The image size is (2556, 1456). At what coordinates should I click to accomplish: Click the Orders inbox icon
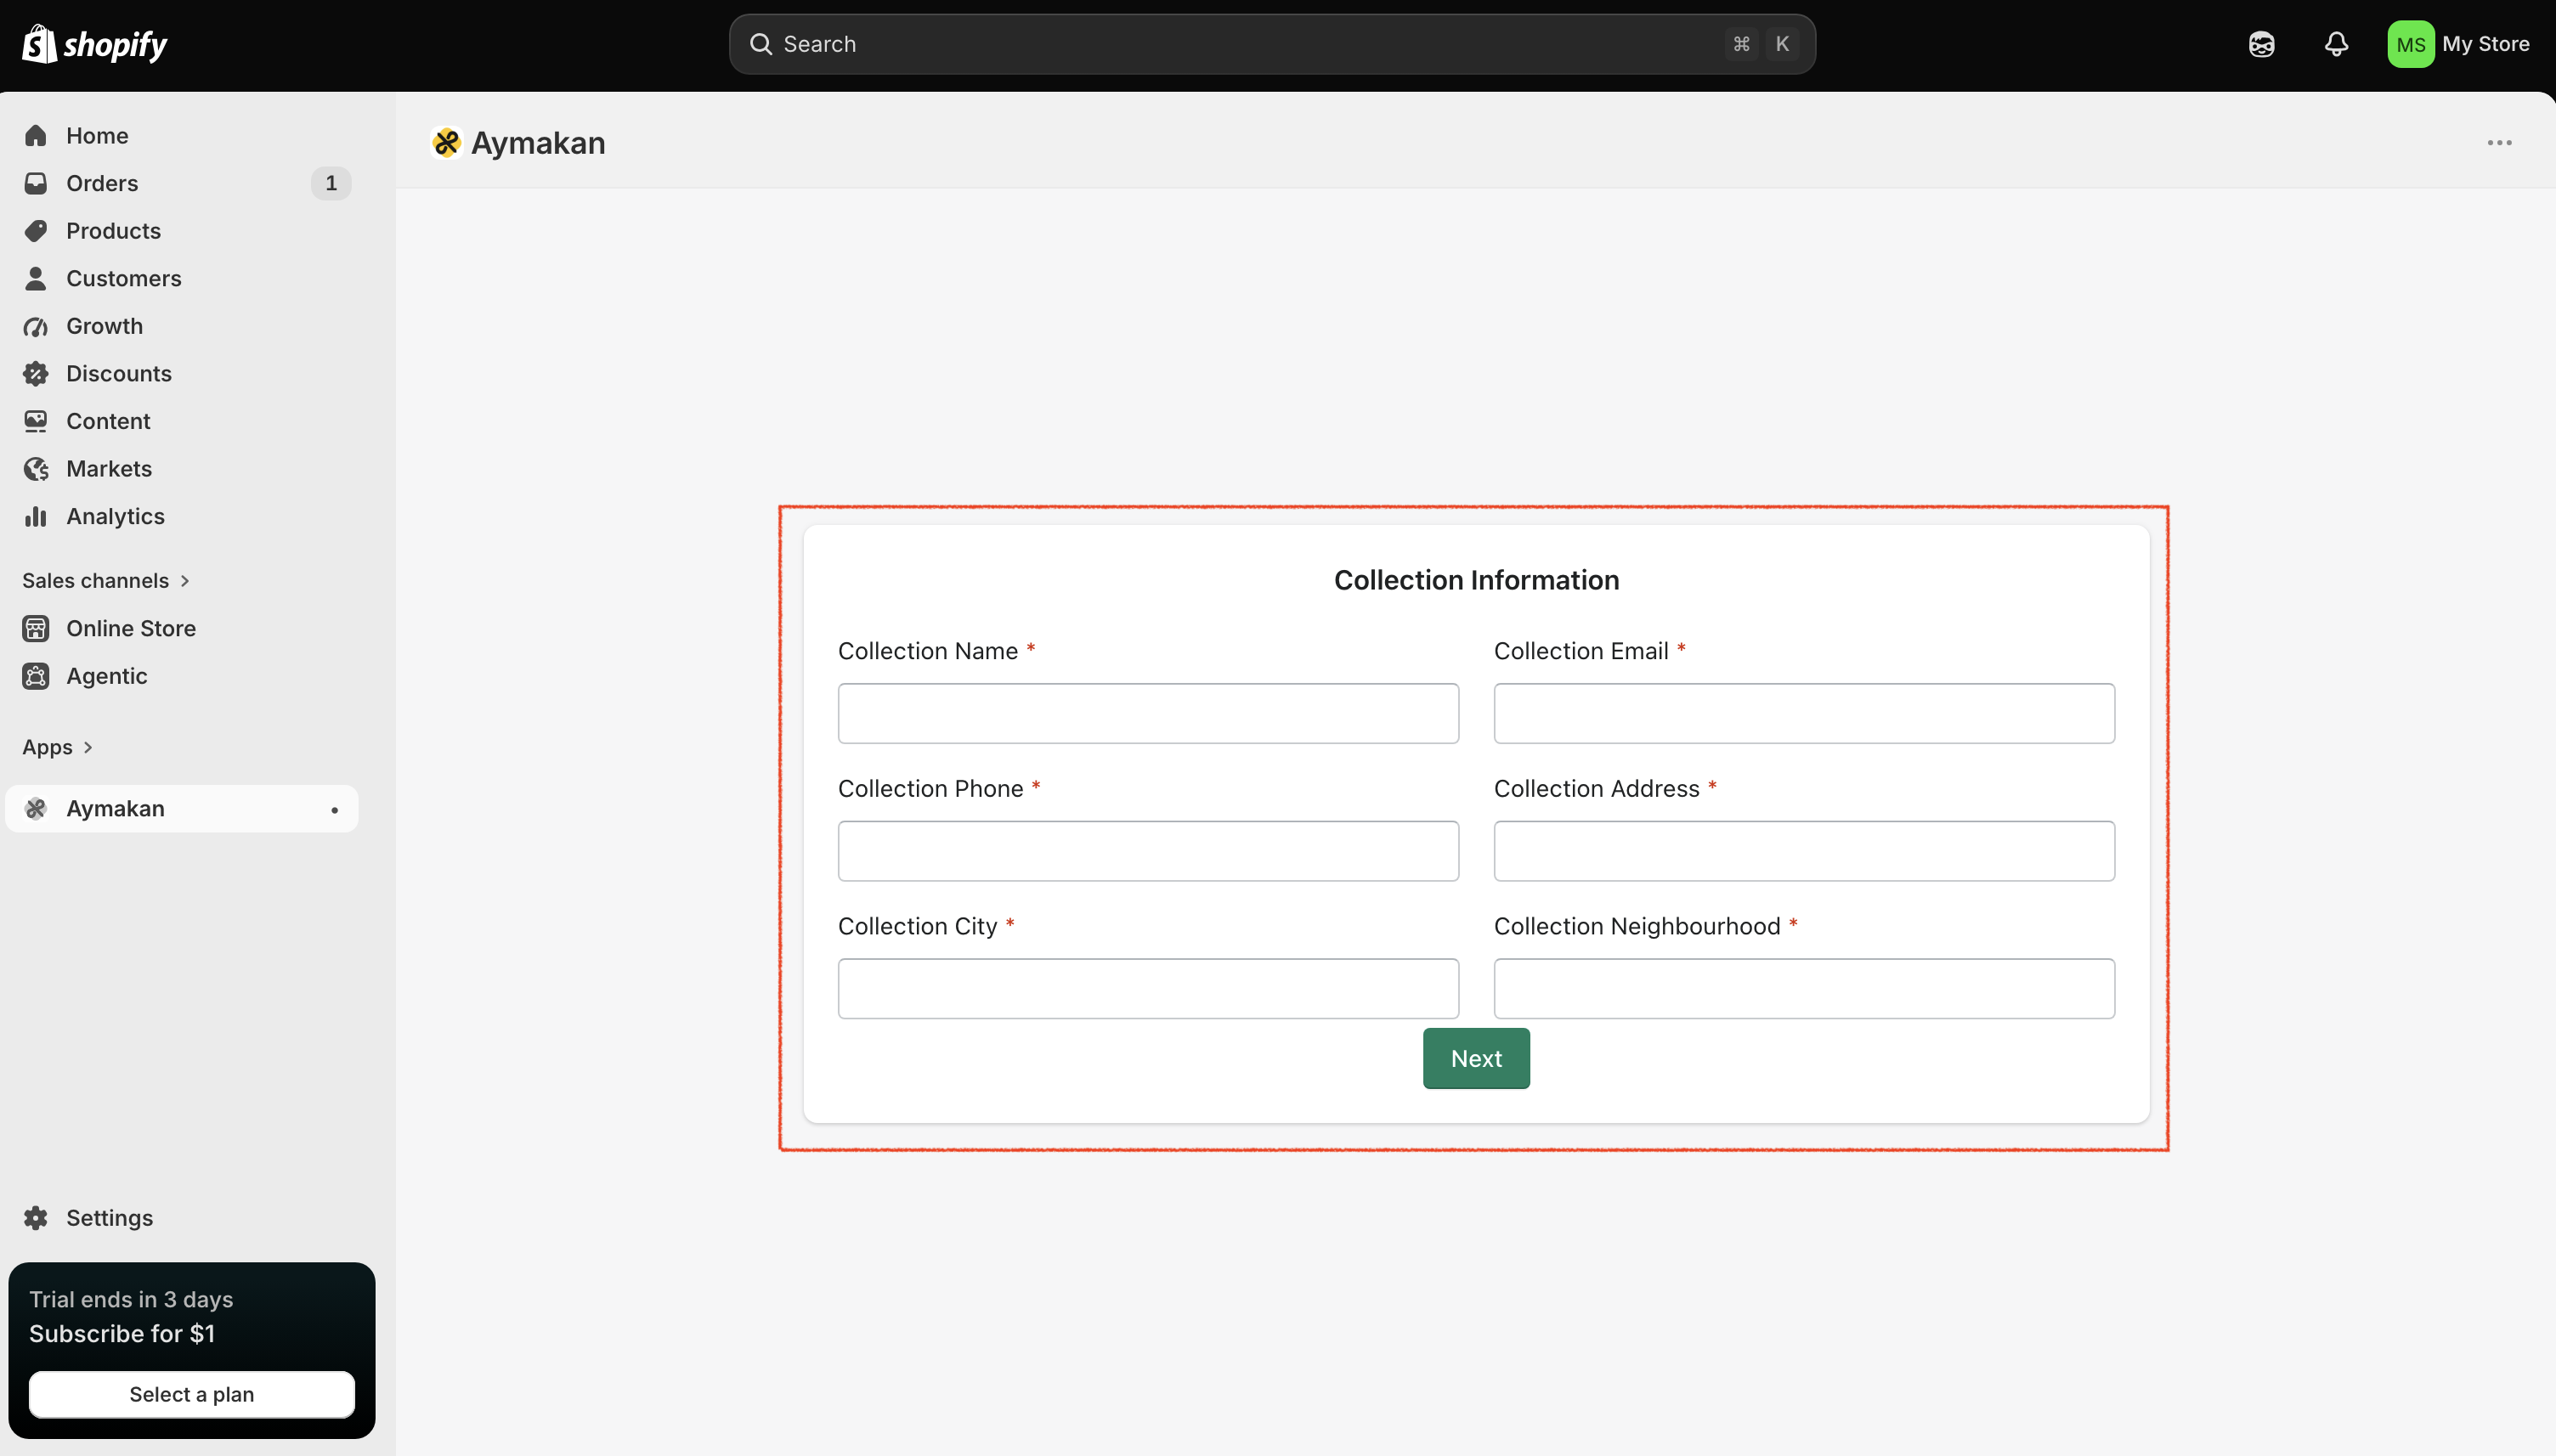(36, 183)
